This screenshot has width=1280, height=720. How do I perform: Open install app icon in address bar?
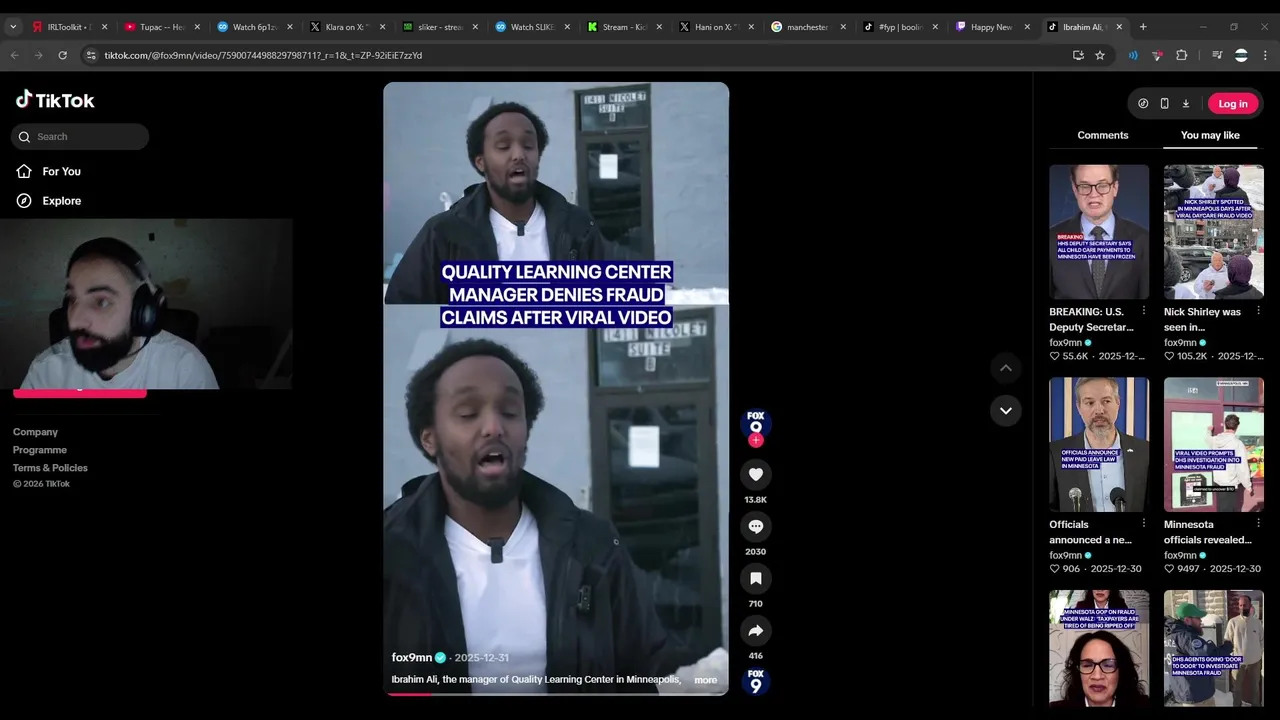[1078, 55]
